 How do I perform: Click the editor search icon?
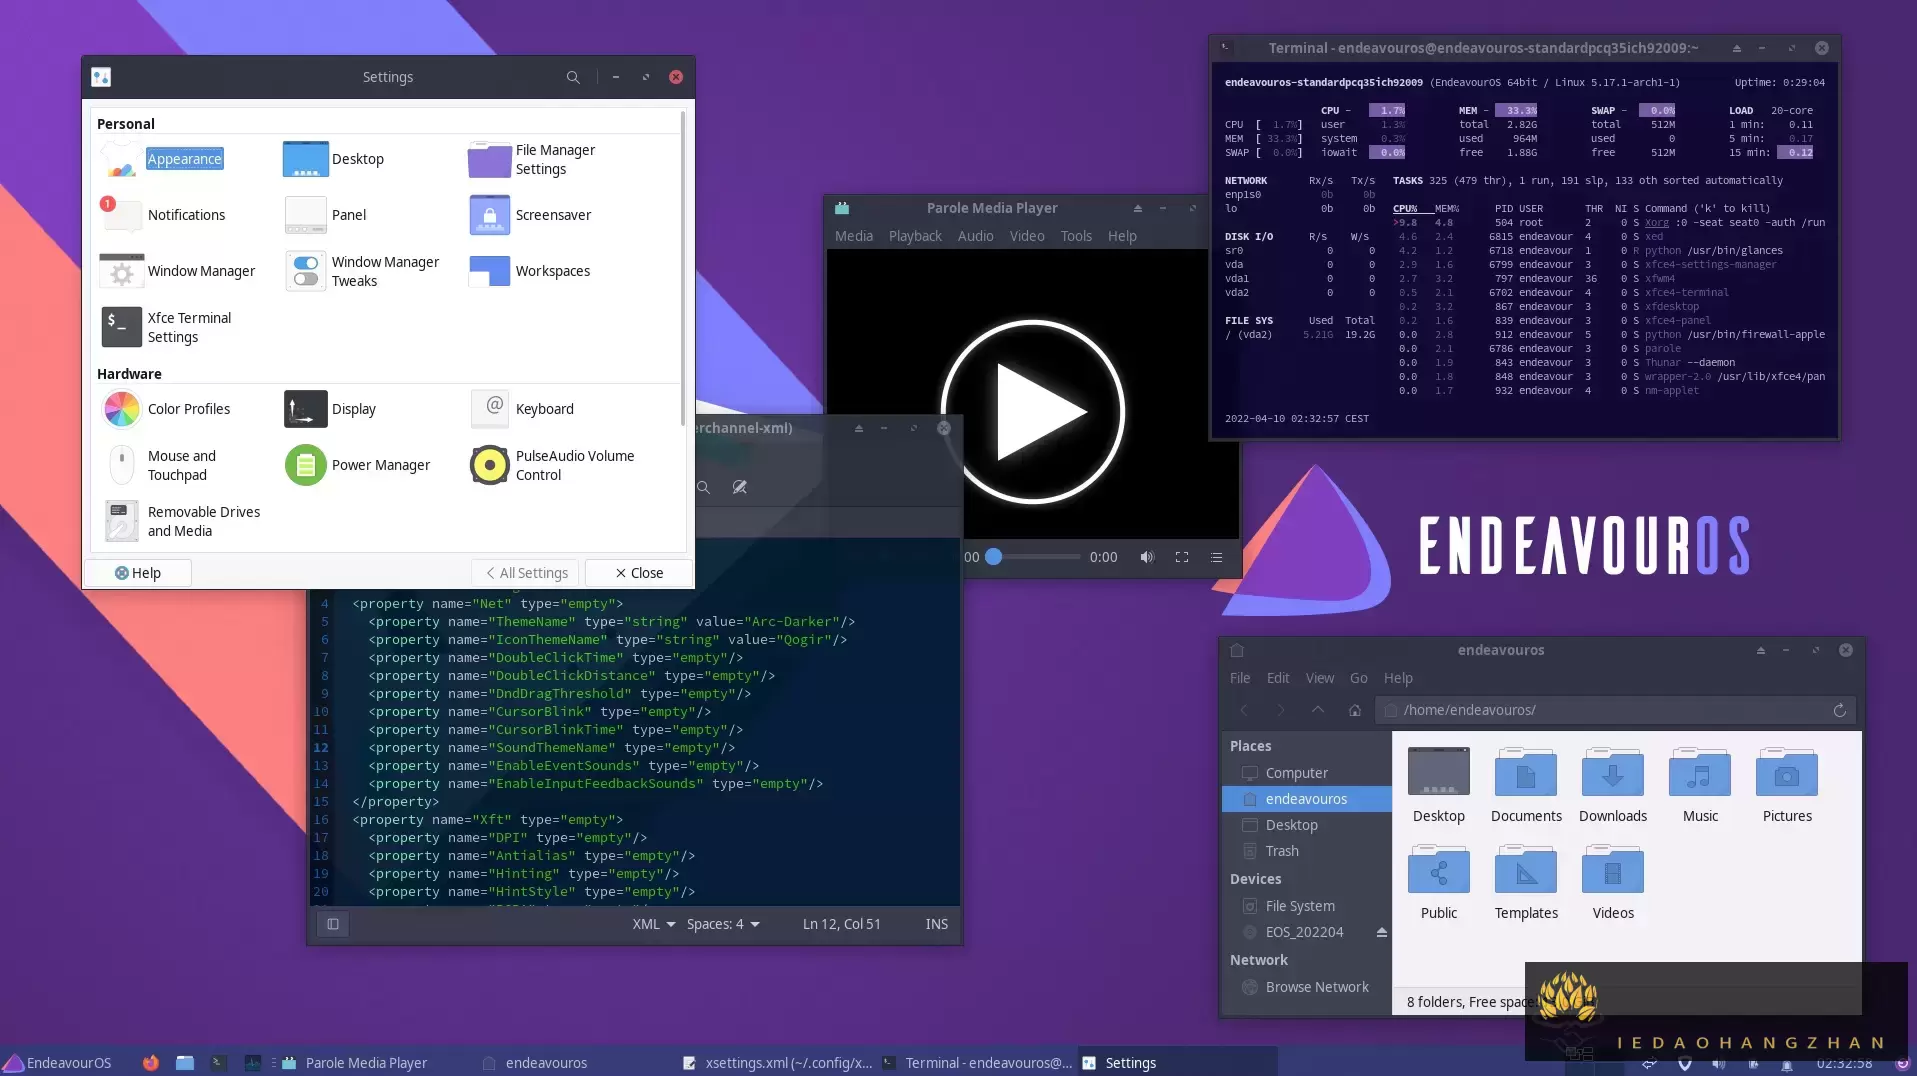(704, 487)
